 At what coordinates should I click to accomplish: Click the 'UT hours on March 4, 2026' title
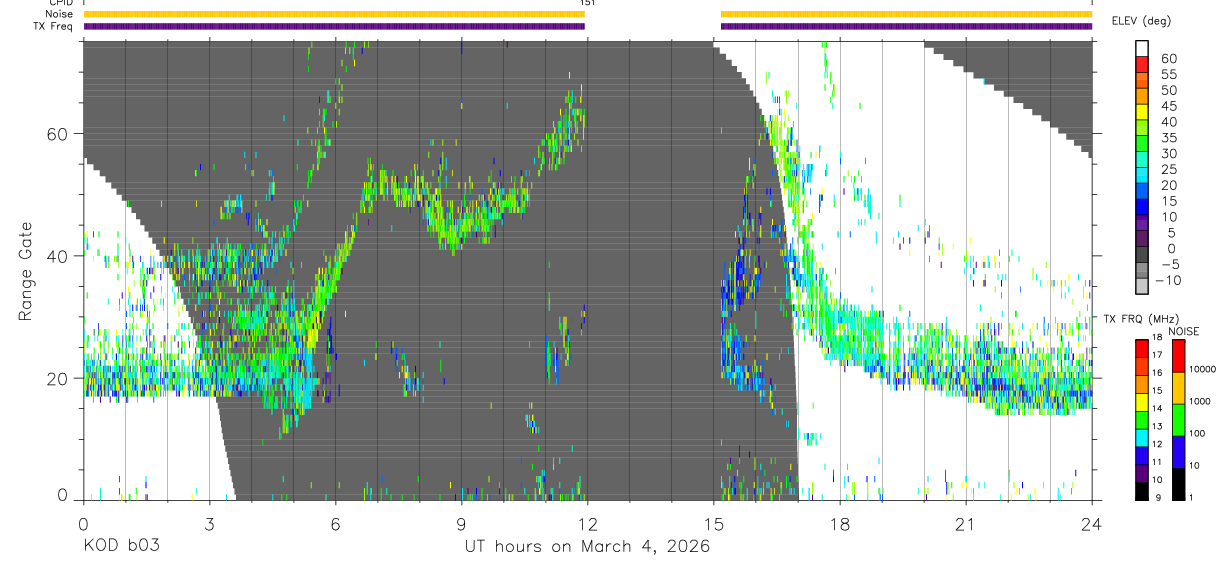coord(587,547)
